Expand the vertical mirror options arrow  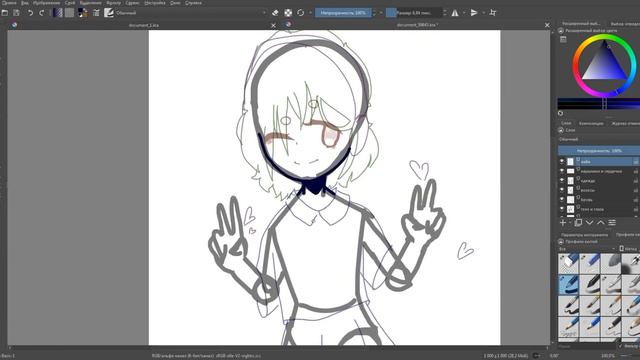coord(483,13)
